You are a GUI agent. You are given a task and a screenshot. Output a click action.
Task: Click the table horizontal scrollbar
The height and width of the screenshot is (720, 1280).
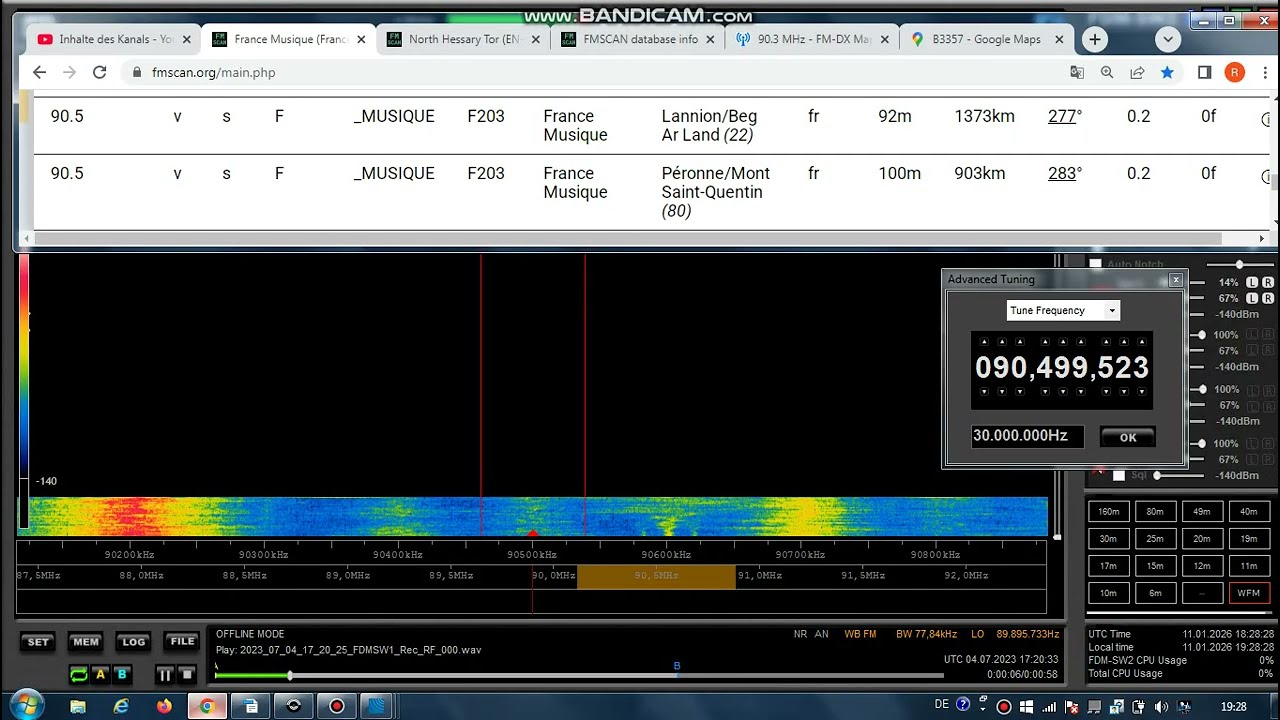point(627,239)
